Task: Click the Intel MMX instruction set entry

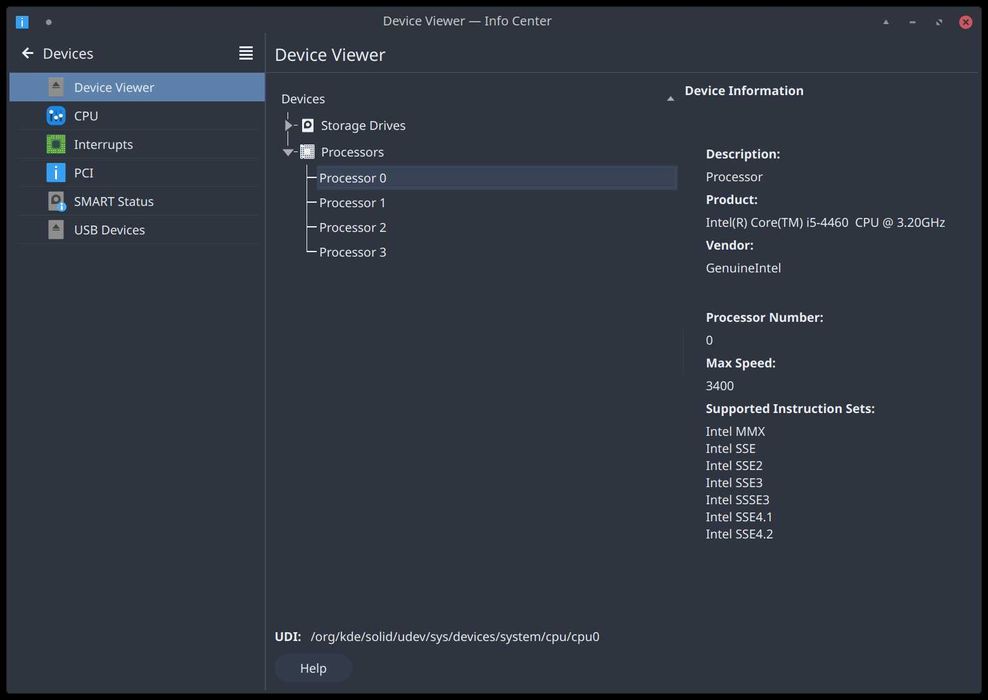Action: pos(735,432)
